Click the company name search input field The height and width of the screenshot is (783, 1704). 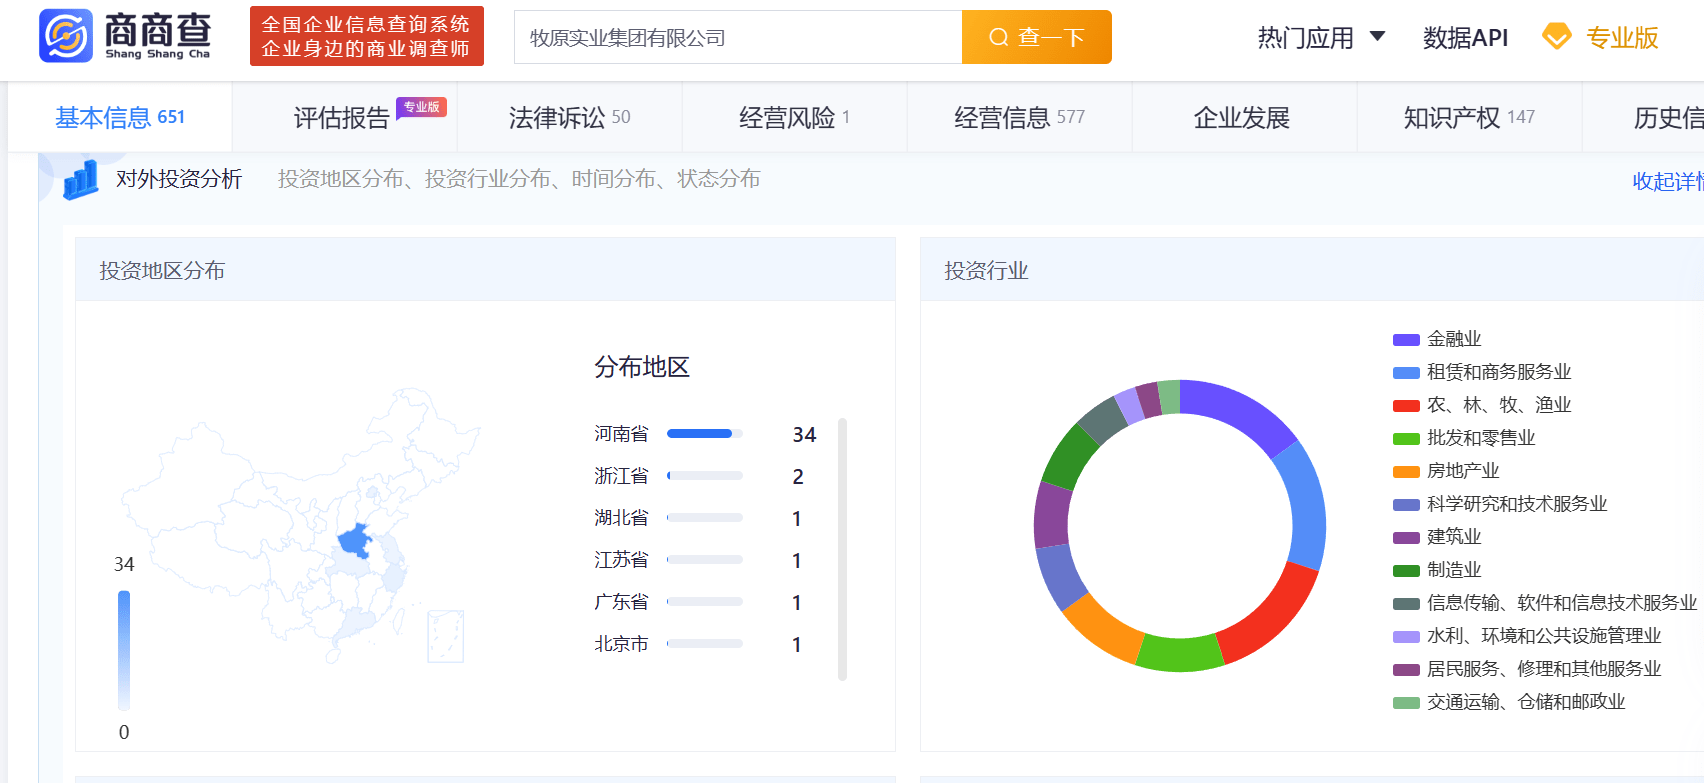[x=738, y=38]
